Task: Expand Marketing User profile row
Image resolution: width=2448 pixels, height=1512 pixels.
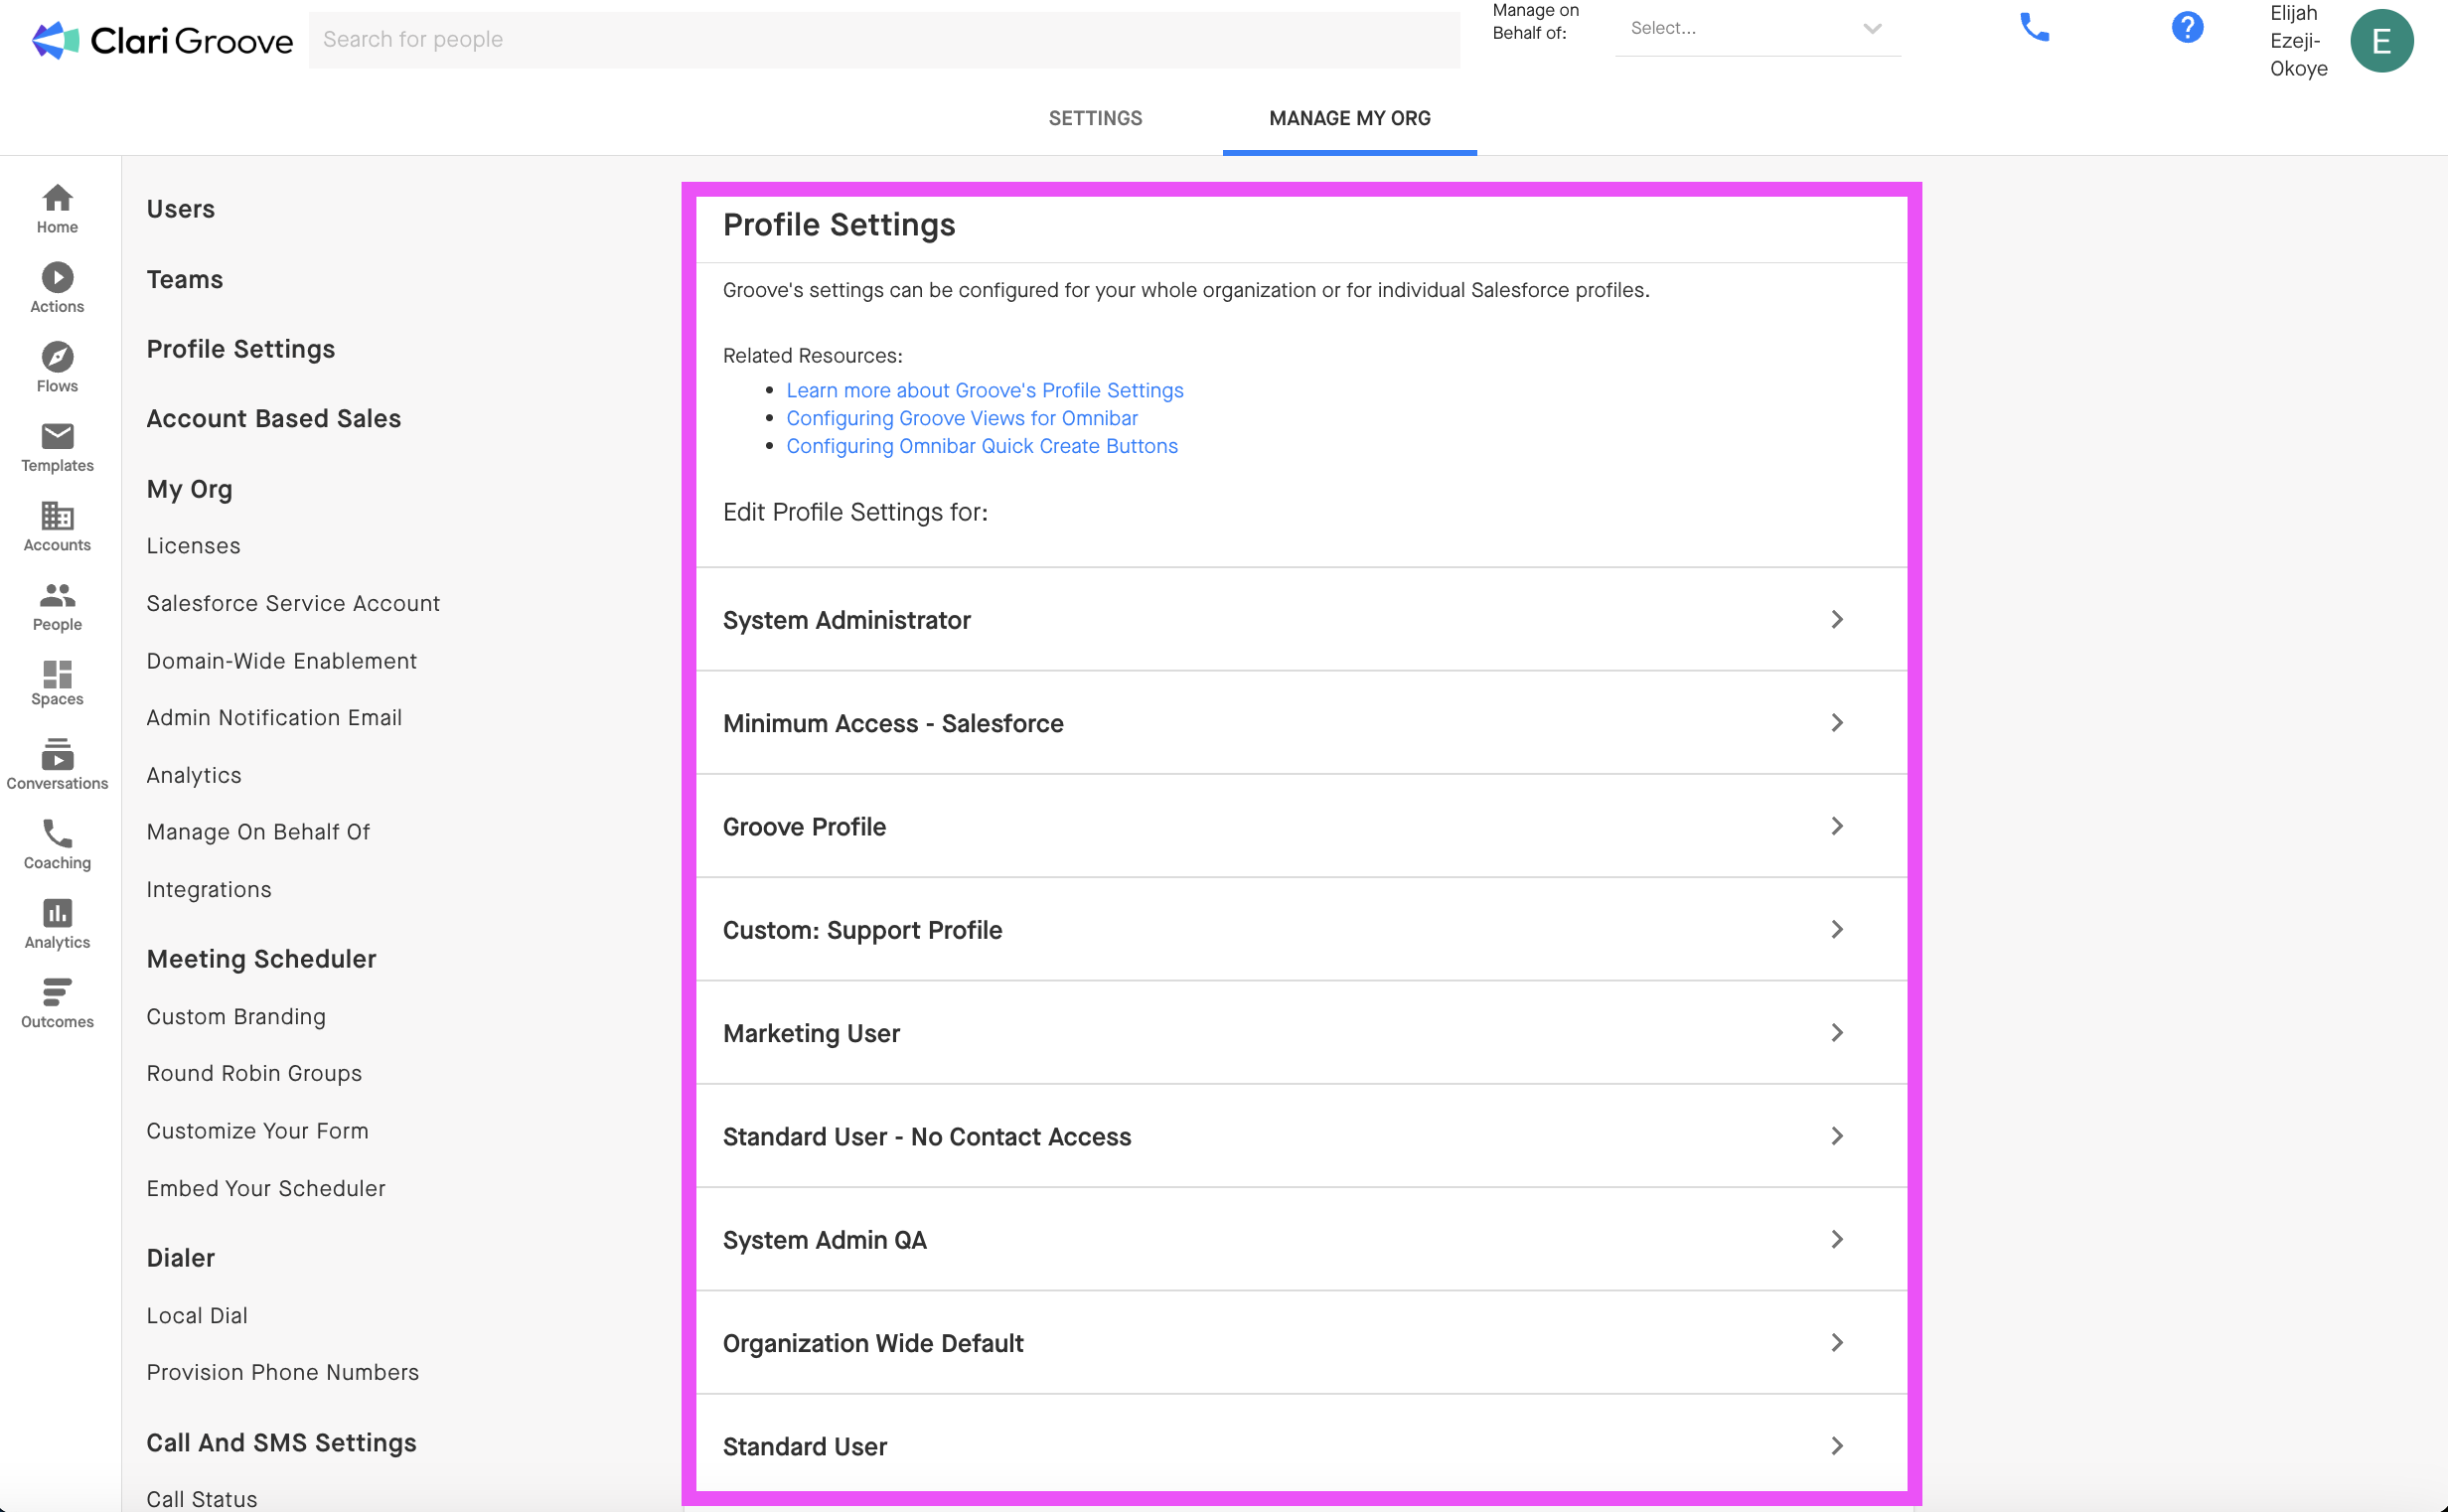Action: coord(1301,1032)
